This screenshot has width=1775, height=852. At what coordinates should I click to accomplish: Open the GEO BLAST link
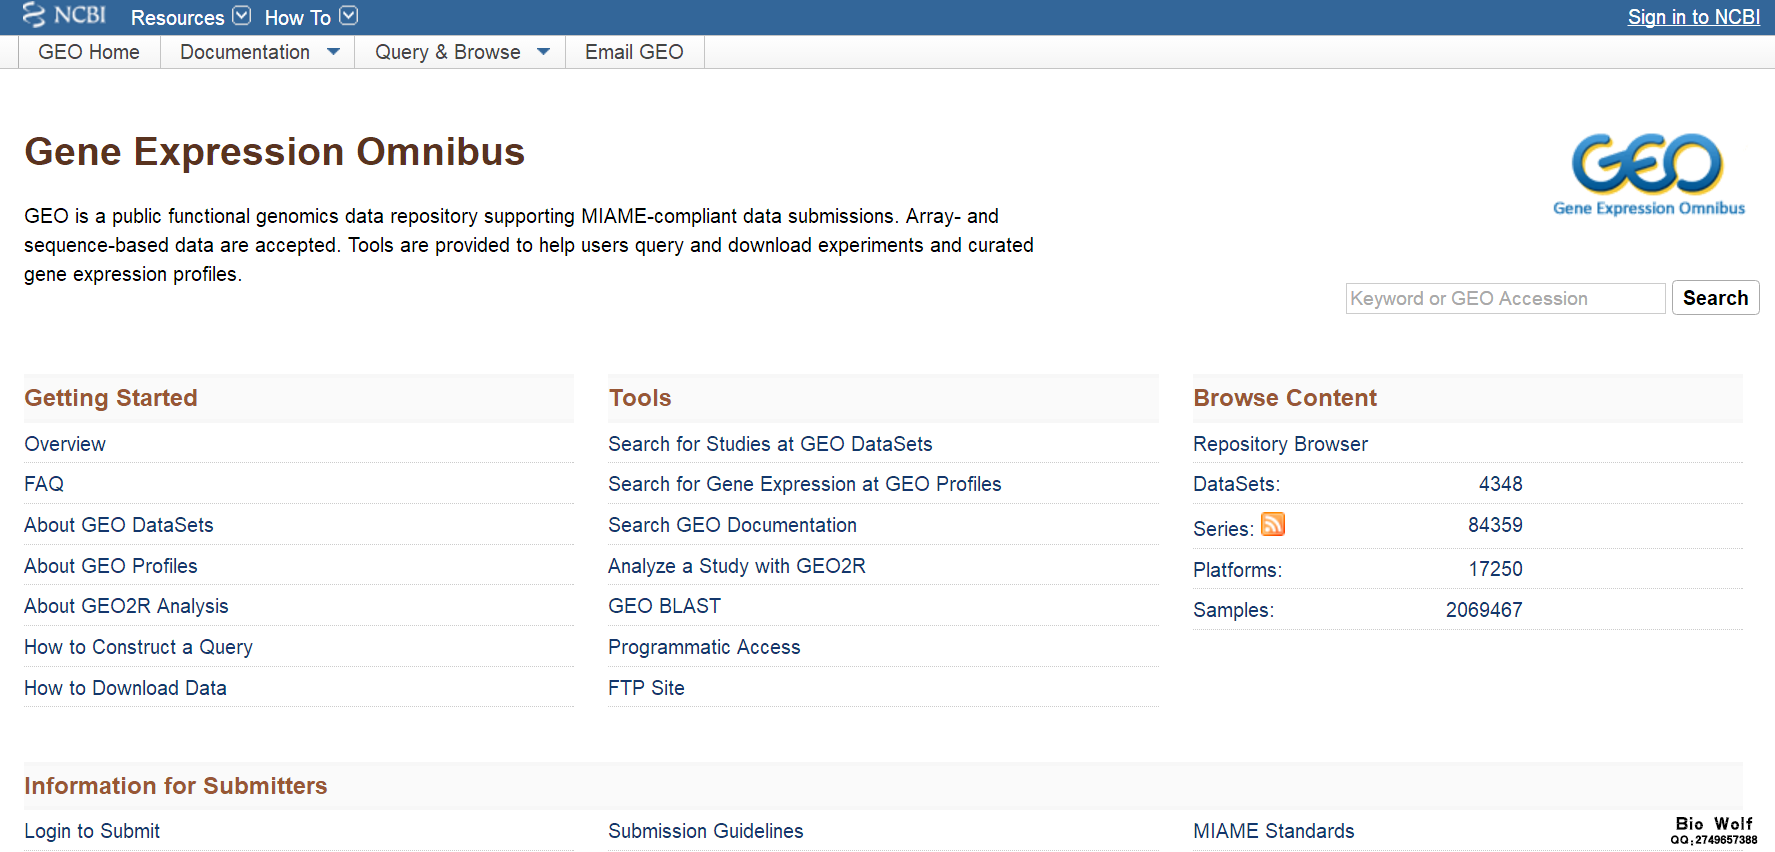click(664, 606)
